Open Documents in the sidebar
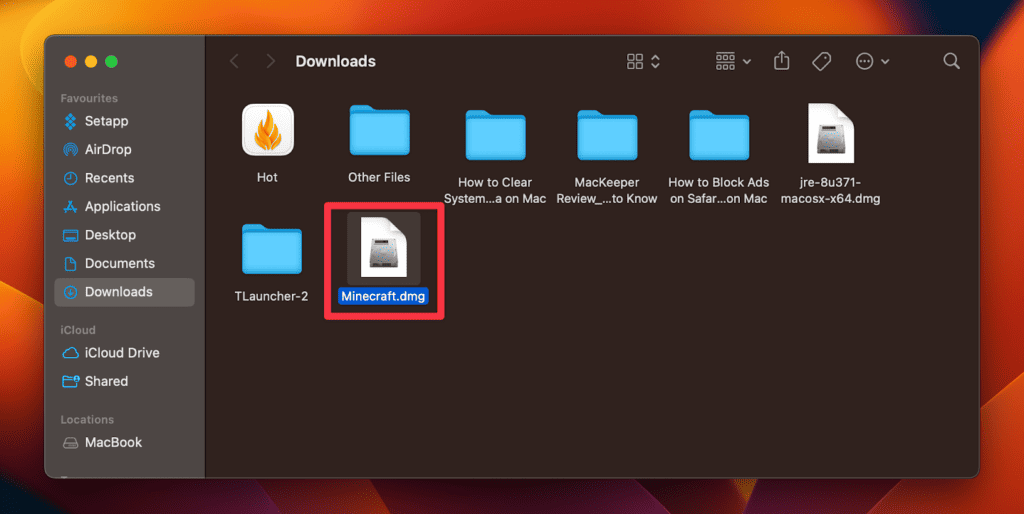This screenshot has height=514, width=1024. click(x=124, y=263)
